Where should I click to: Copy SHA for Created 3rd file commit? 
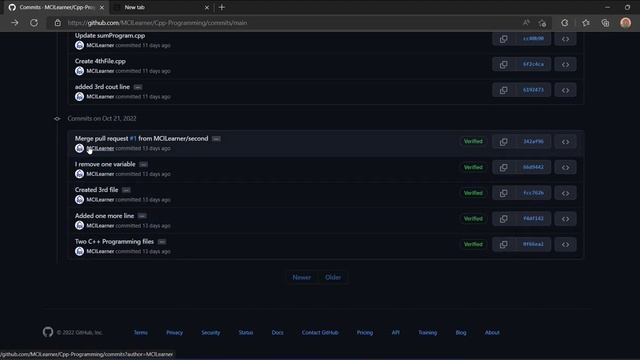point(503,193)
